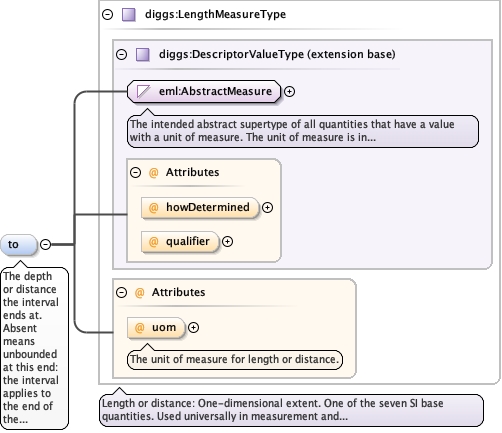Click the @ icon of the lower Attributes header
Viewport: 502px width, 433px height.
tap(139, 293)
